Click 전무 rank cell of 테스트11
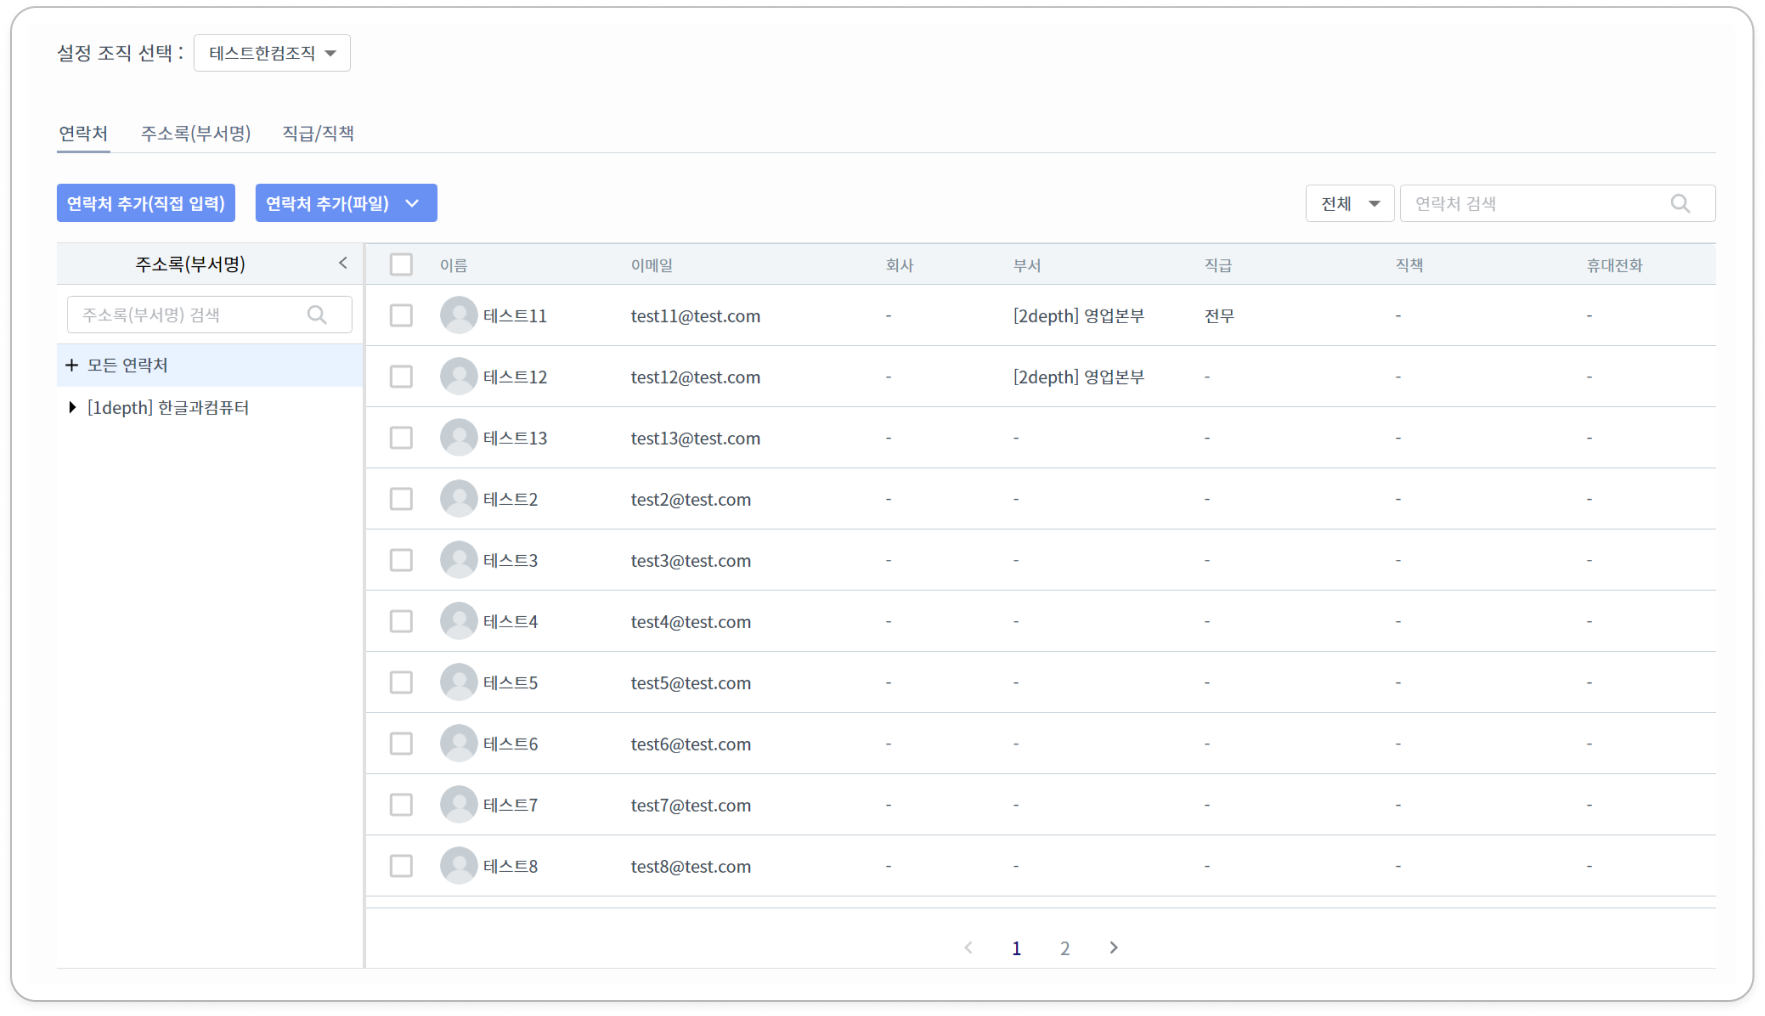The width and height of the screenshot is (1765, 1016). pos(1219,316)
